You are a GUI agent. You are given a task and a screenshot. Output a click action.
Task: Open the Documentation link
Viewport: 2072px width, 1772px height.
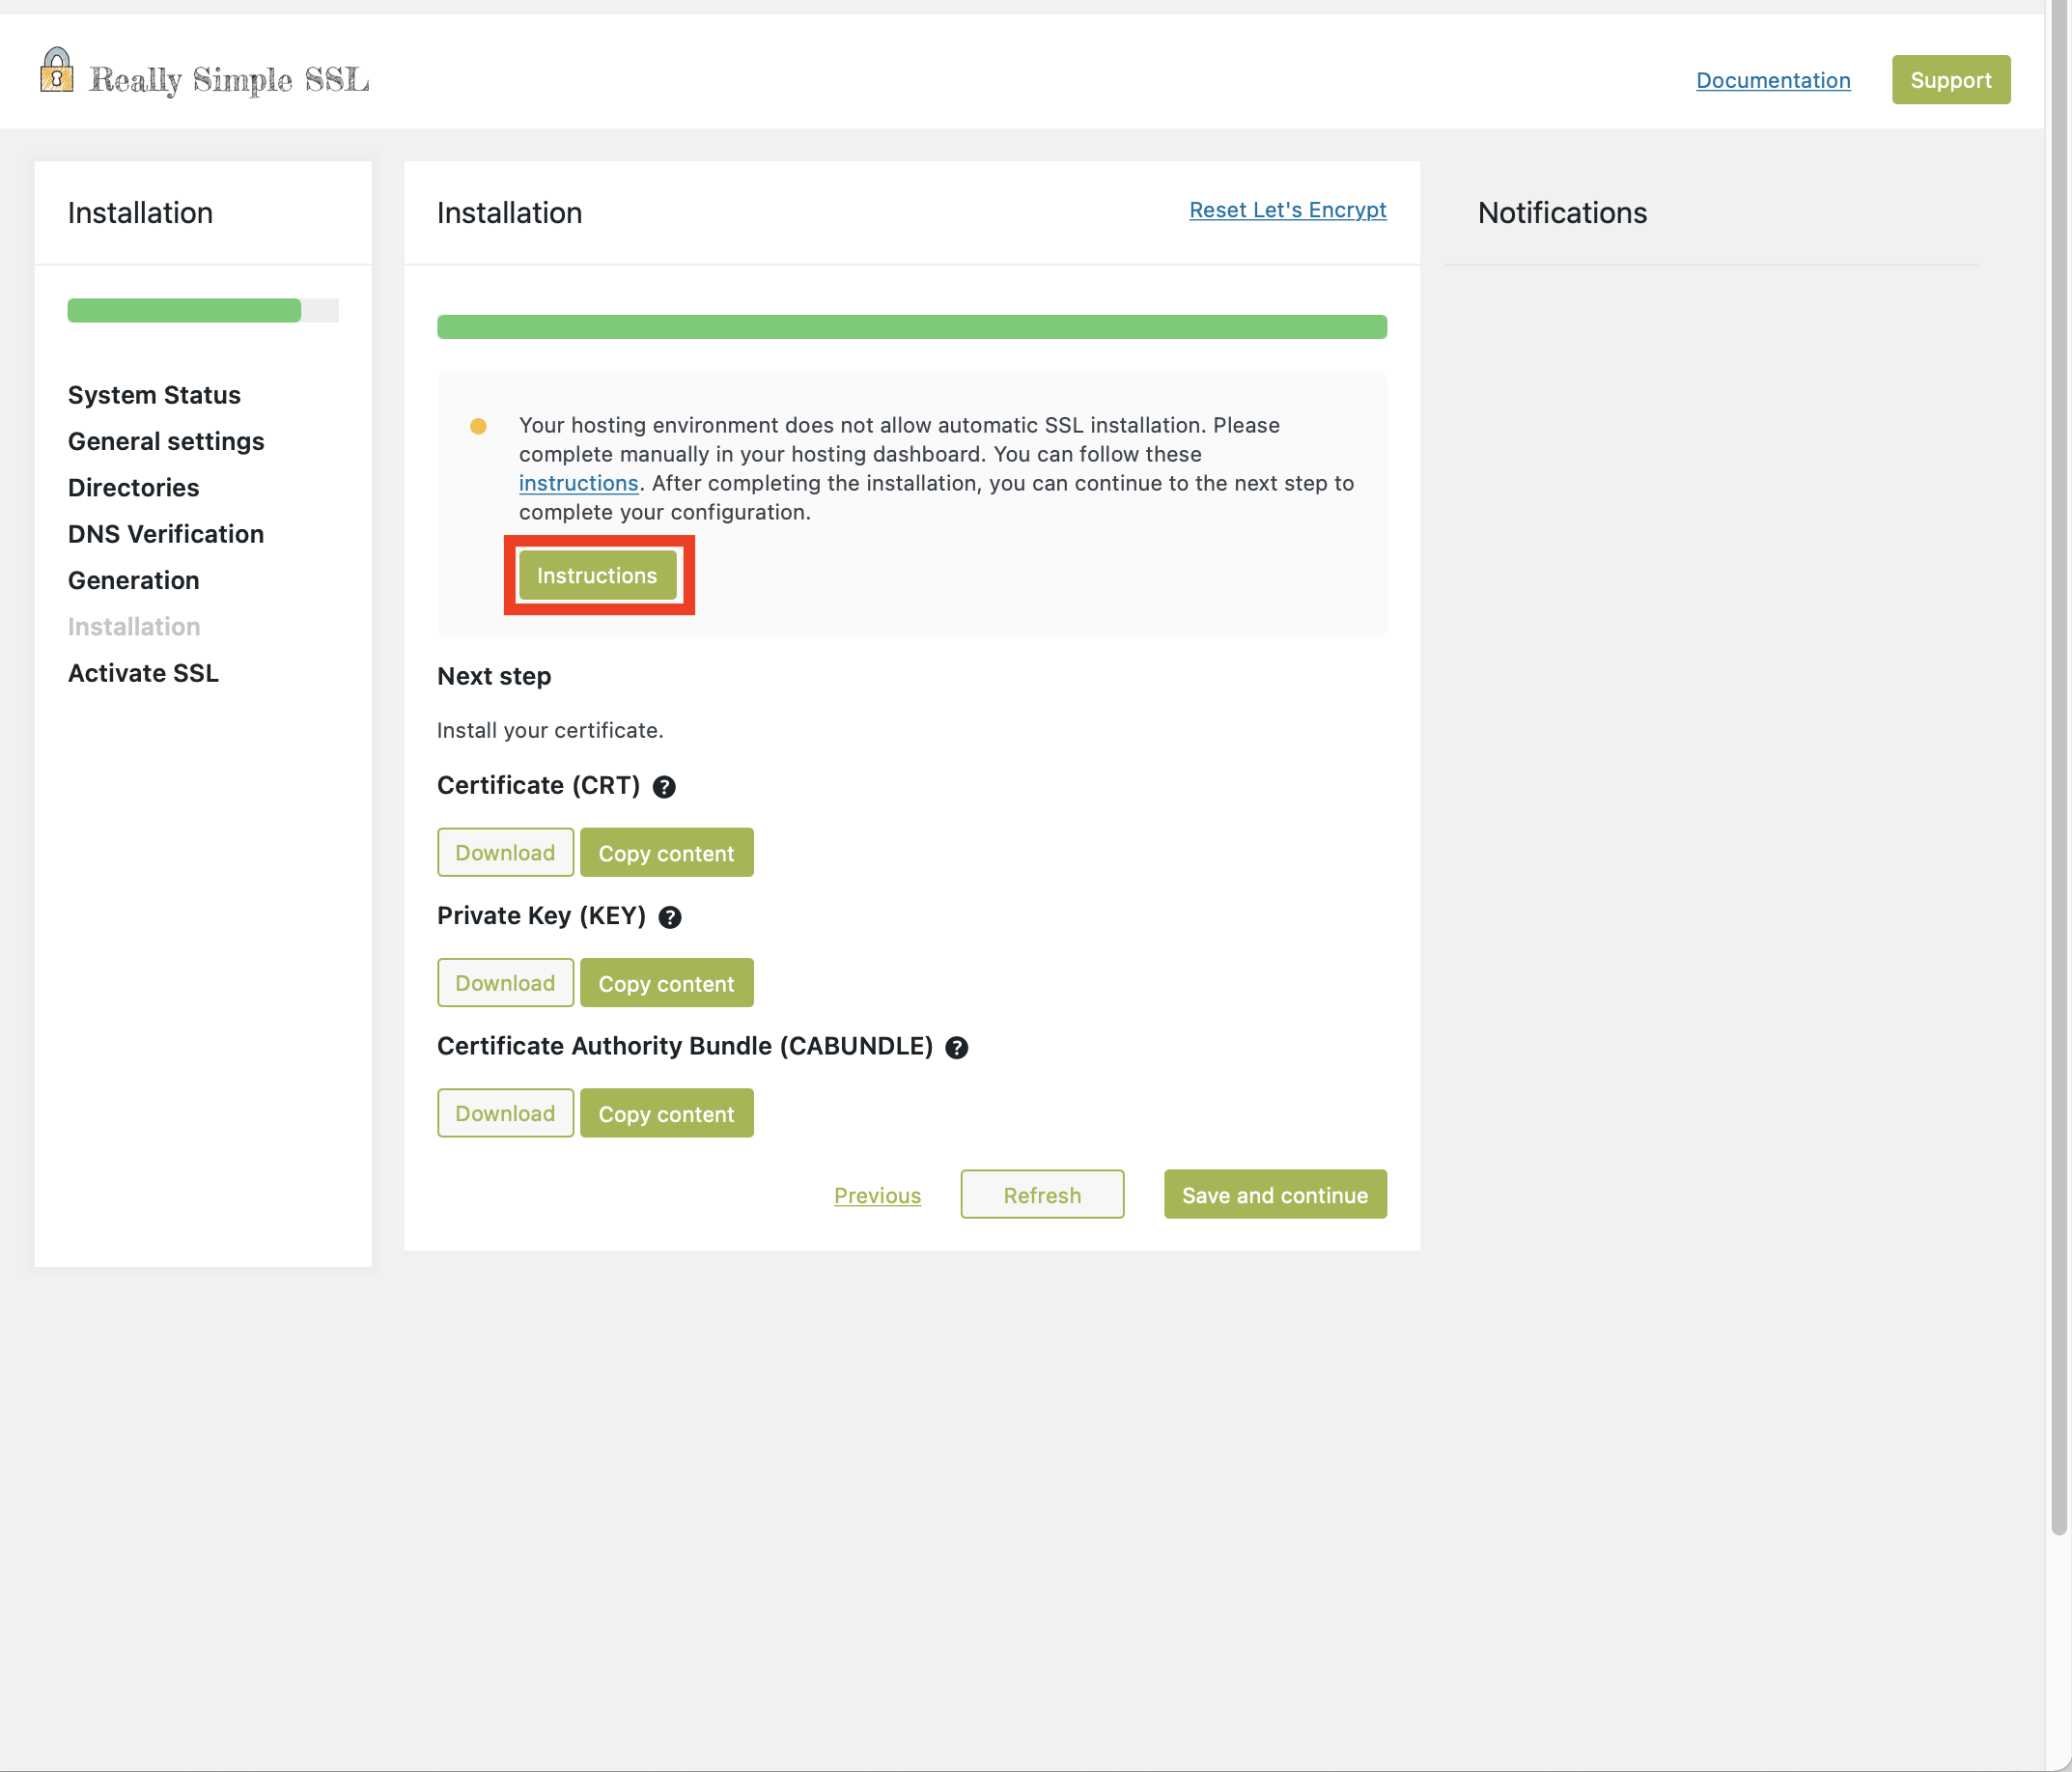coord(1773,80)
